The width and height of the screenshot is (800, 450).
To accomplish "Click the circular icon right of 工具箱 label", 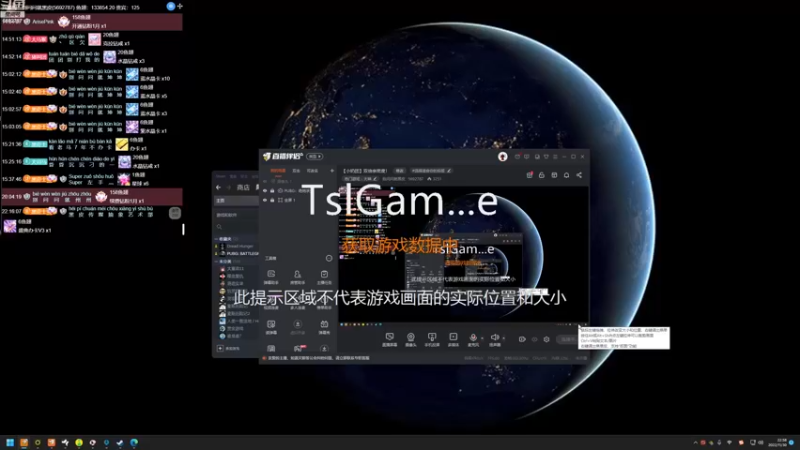I will pyautogui.click(x=329, y=258).
